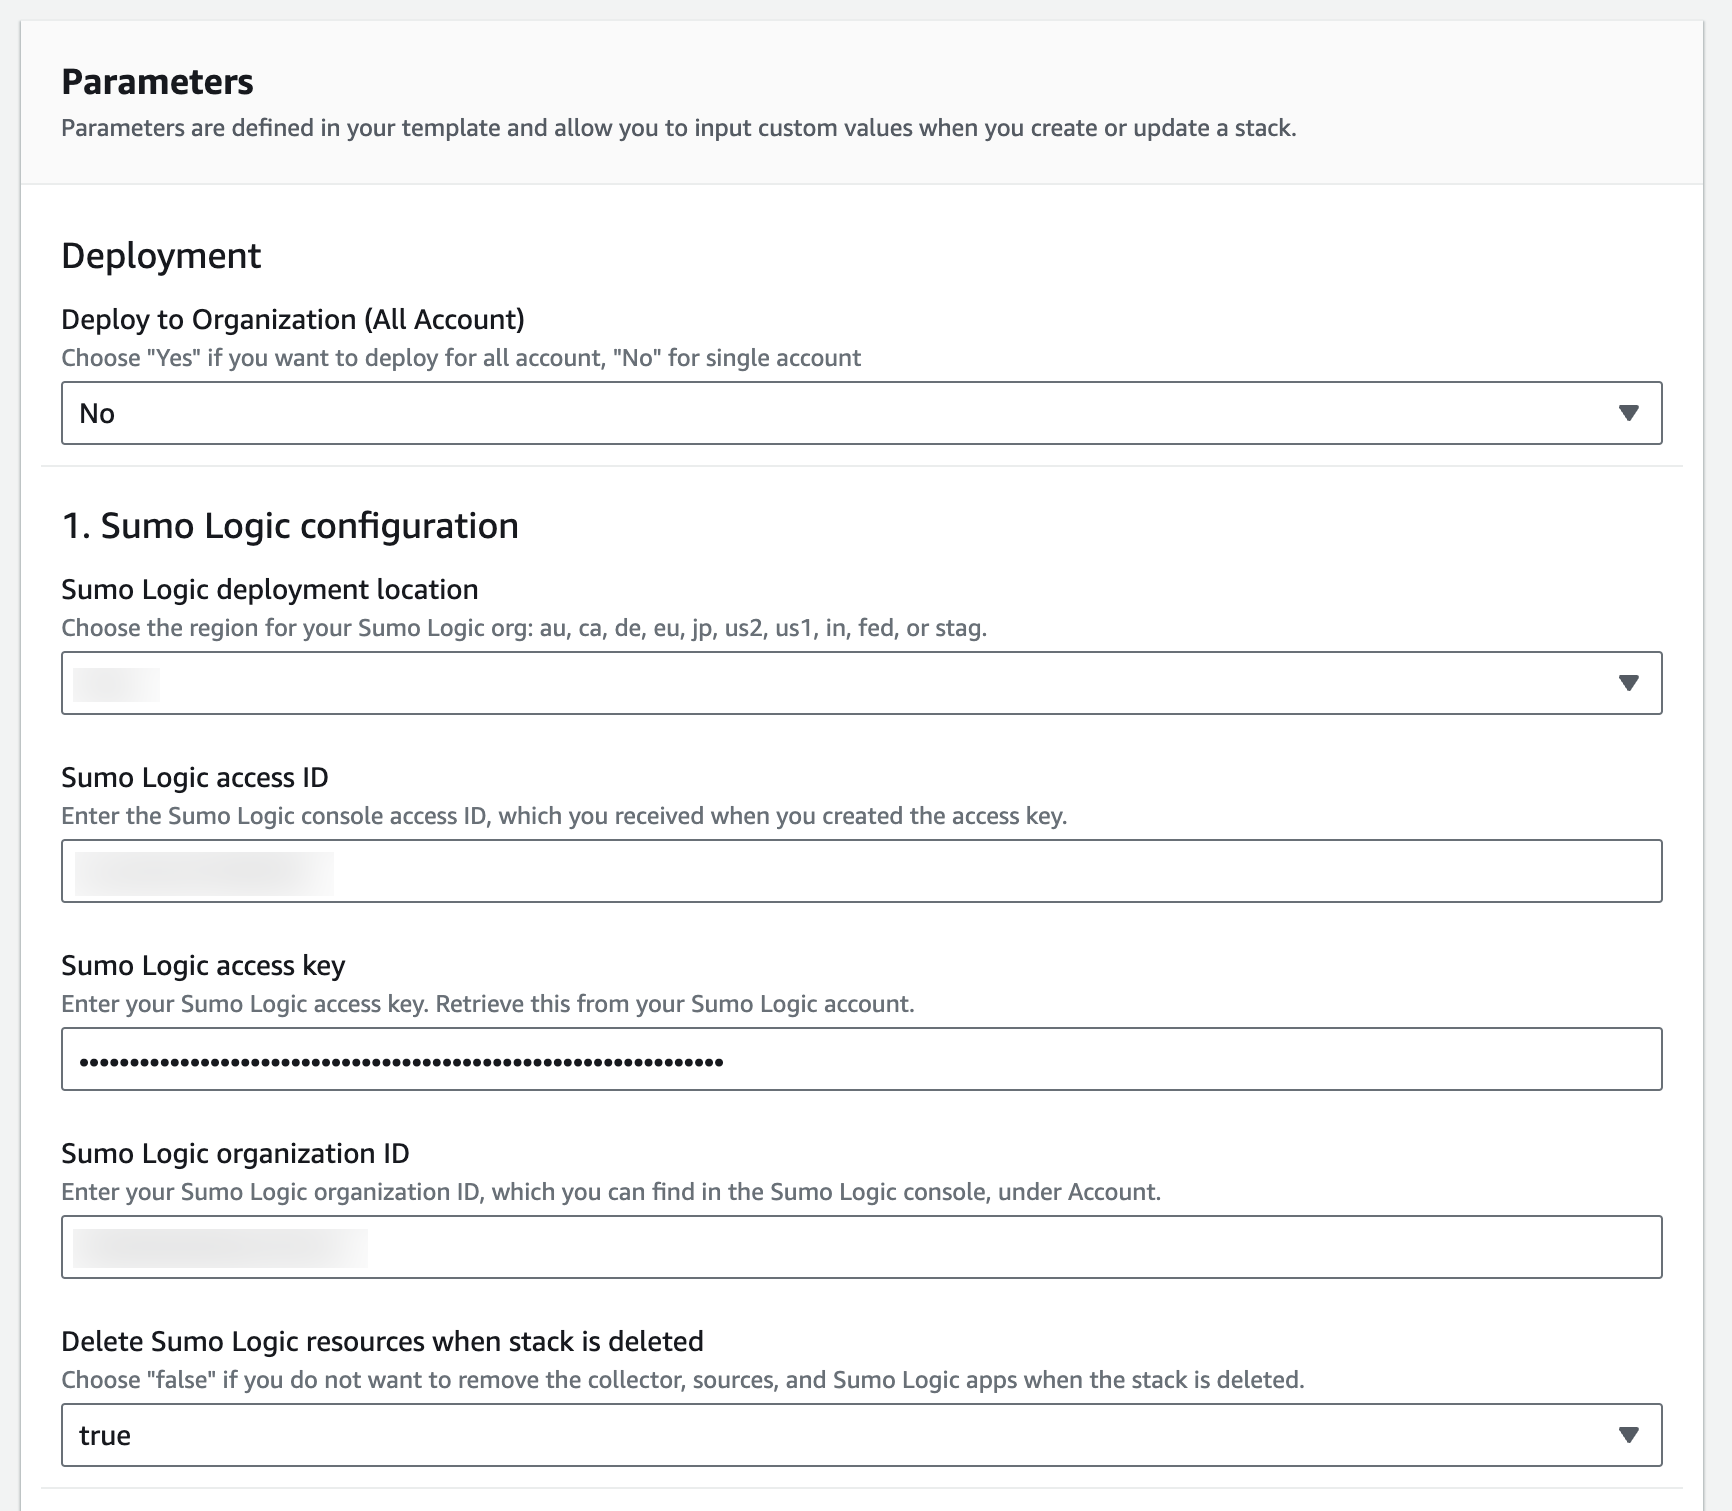Focus the Sumo Logic access ID field
Screen dimensions: 1732x1511
pyautogui.click(x=860, y=871)
